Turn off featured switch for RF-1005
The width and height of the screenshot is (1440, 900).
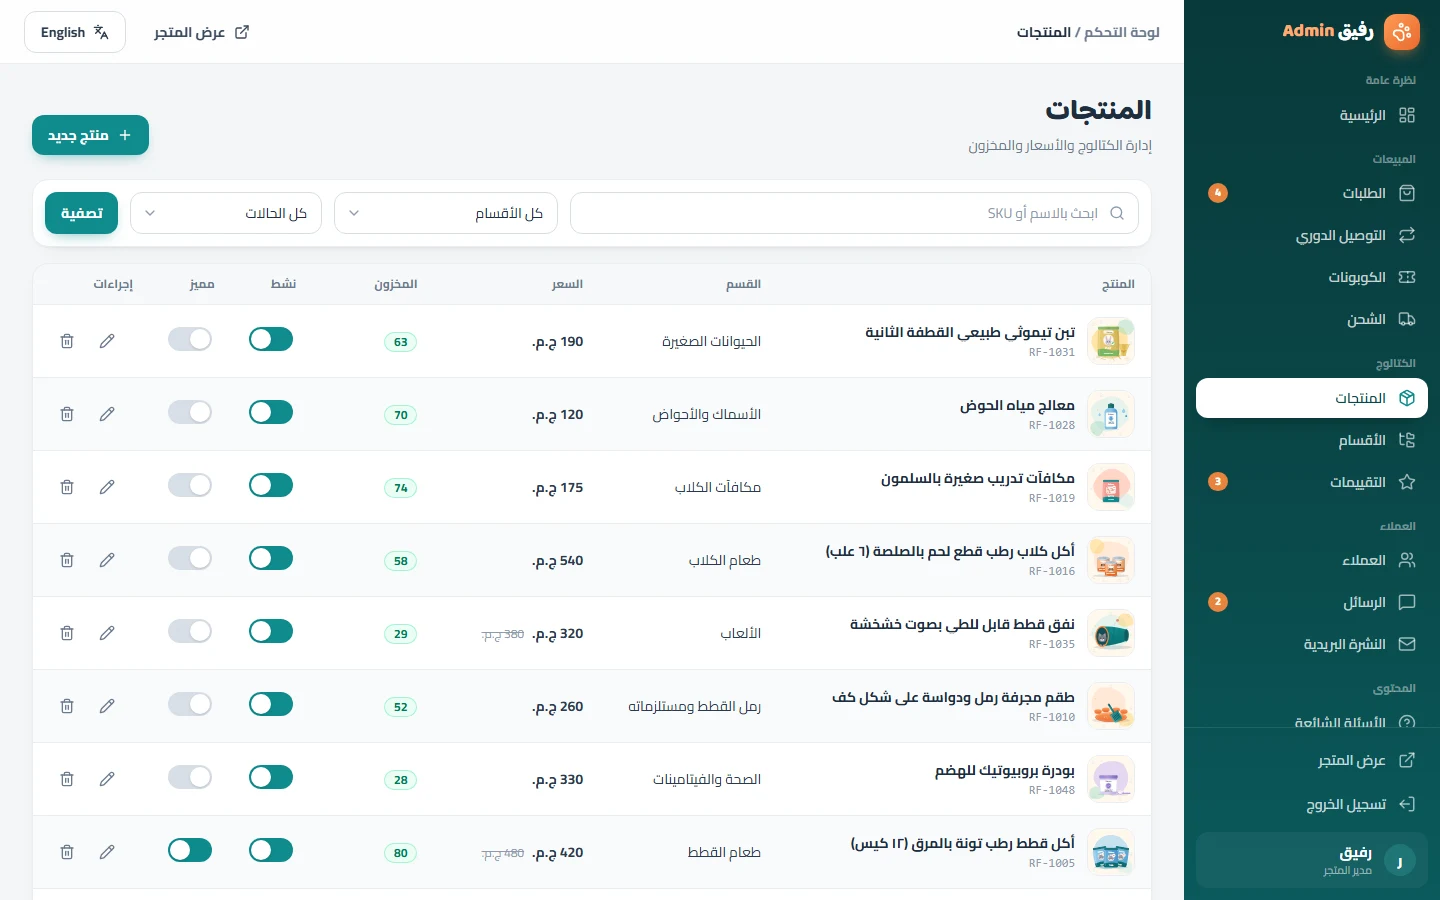tap(190, 850)
